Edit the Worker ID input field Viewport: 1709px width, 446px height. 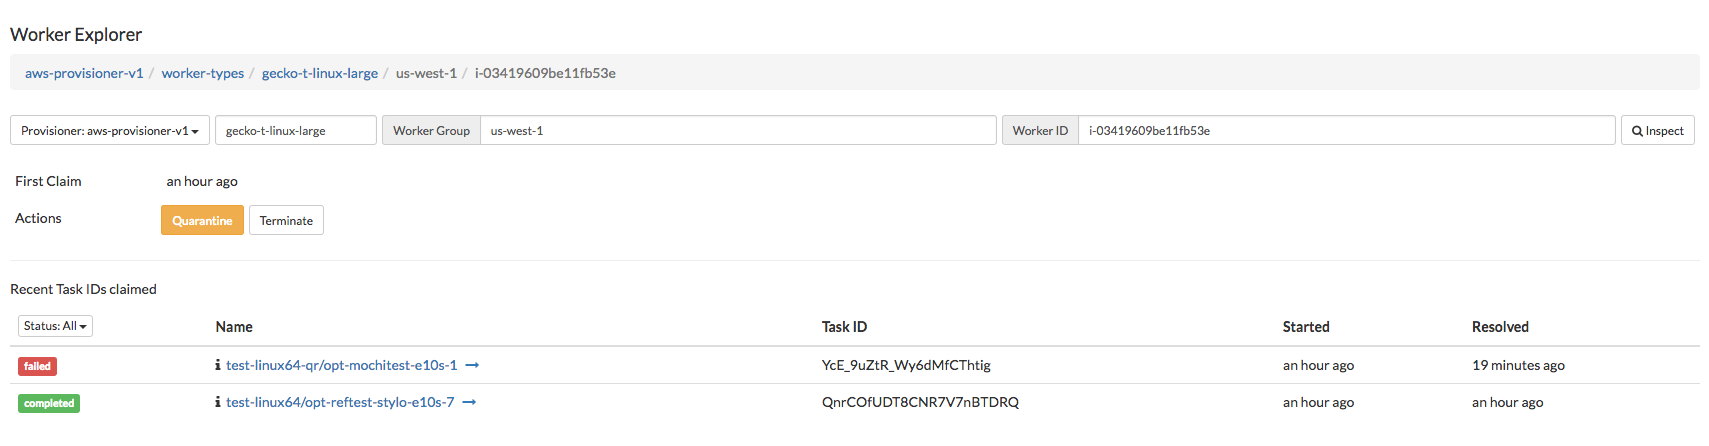(x=1347, y=131)
